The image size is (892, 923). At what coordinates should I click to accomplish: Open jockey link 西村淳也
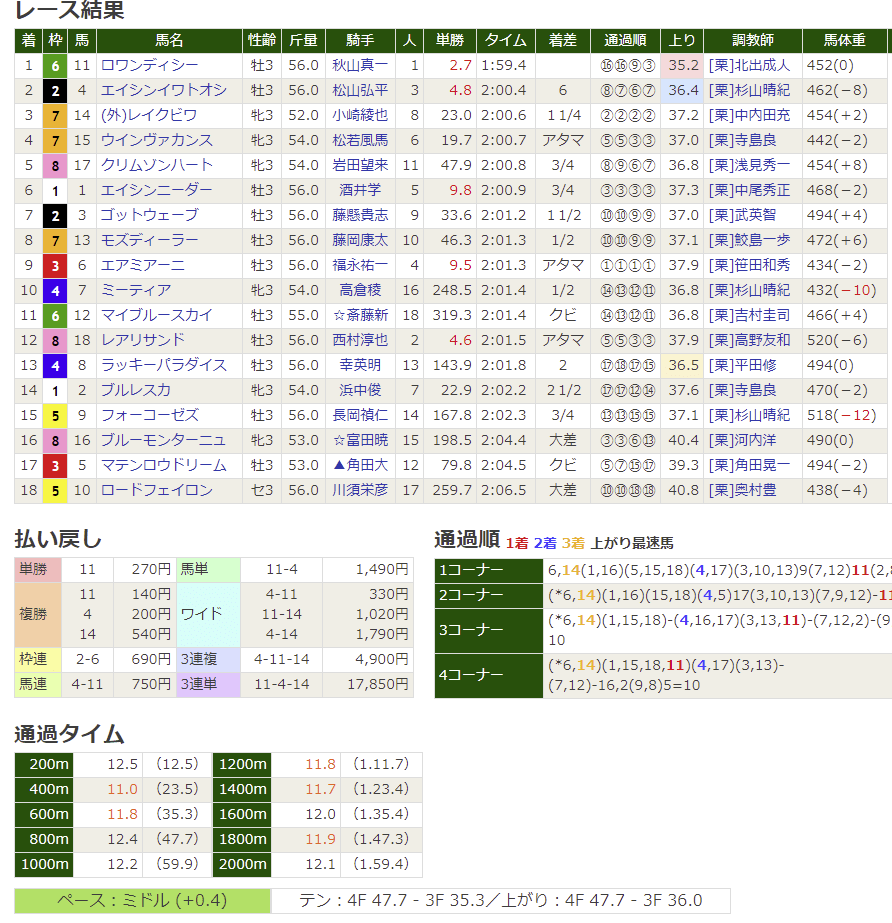(360, 340)
